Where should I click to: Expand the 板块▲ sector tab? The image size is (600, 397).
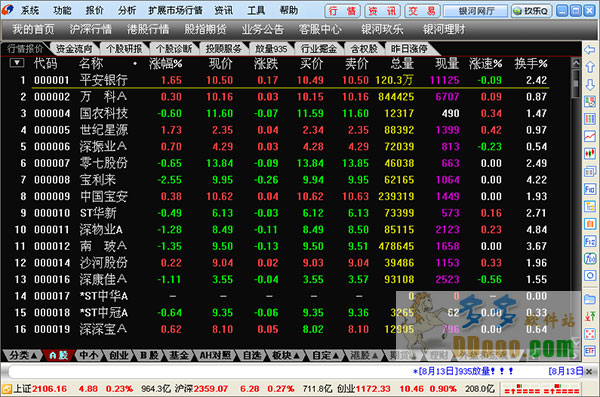[285, 356]
